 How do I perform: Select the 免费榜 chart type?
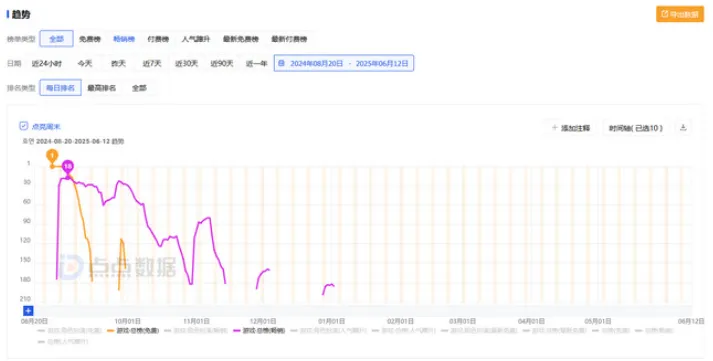click(x=90, y=39)
